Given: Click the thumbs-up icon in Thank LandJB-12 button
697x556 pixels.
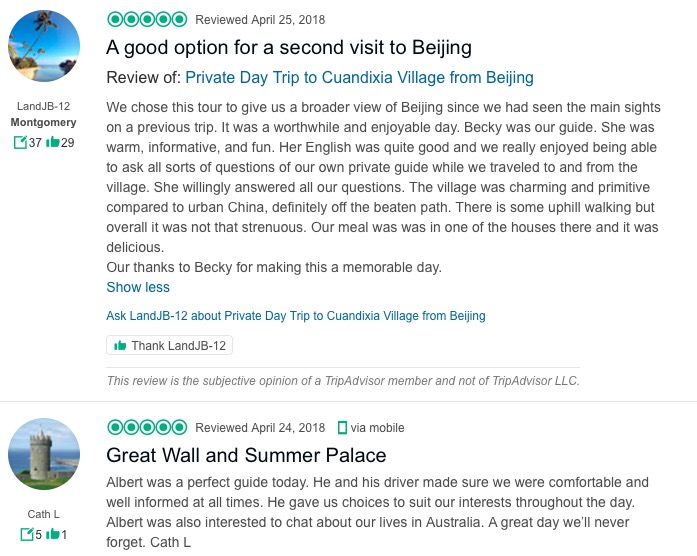Looking at the screenshot, I should [121, 346].
